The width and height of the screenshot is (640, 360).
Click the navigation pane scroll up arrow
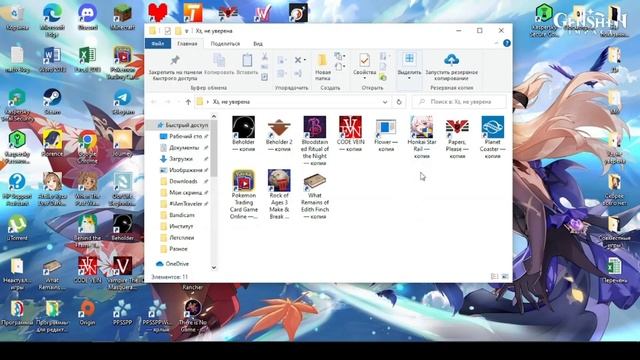214,117
